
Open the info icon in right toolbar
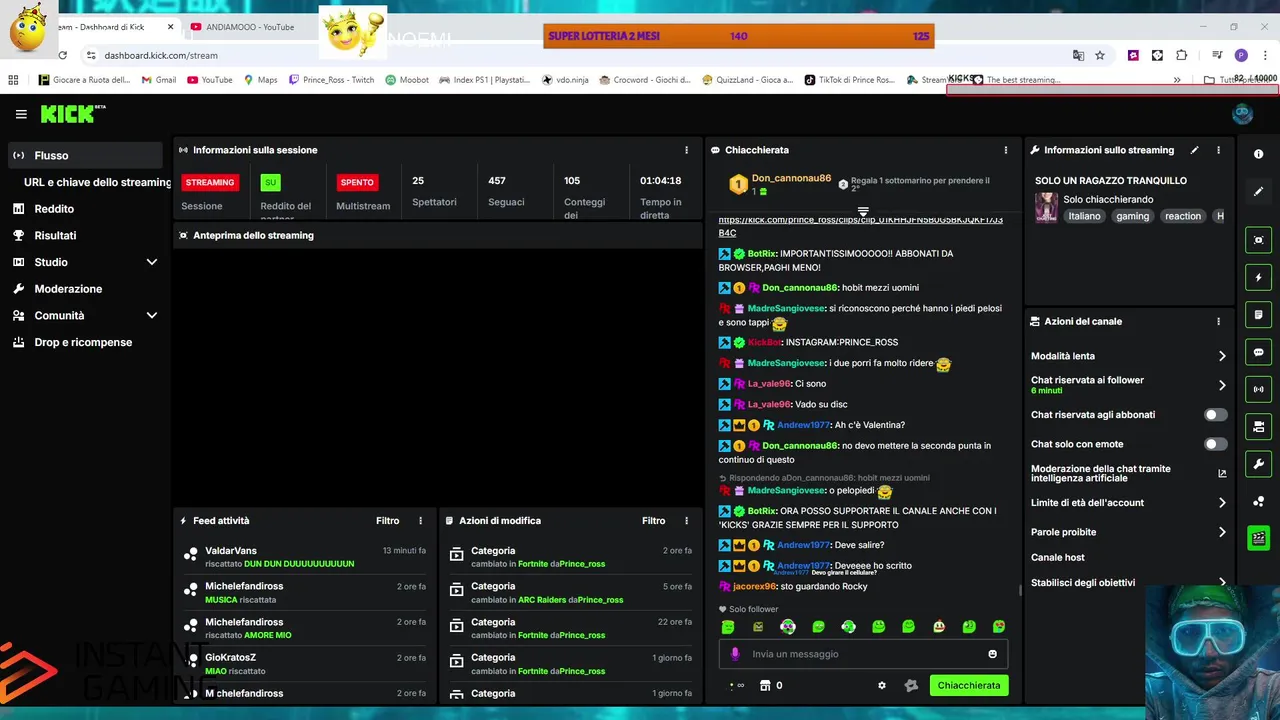tap(1258, 154)
